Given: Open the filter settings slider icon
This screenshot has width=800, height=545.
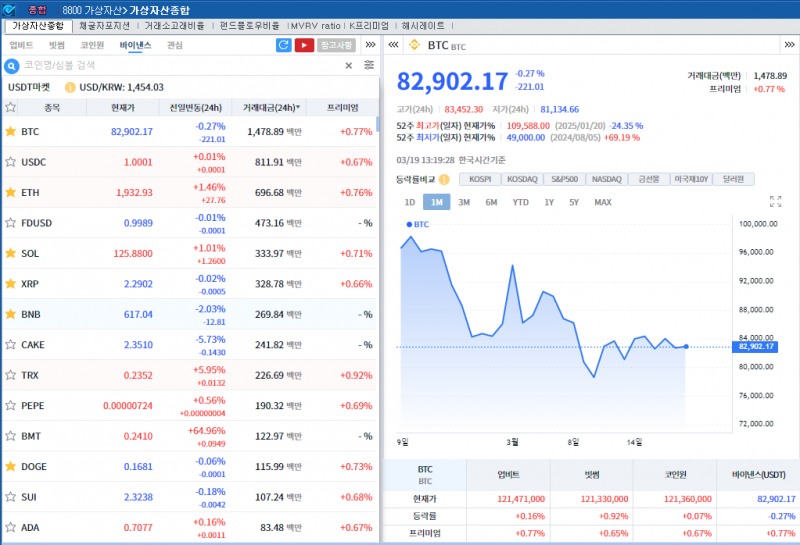Looking at the screenshot, I should pos(369,65).
